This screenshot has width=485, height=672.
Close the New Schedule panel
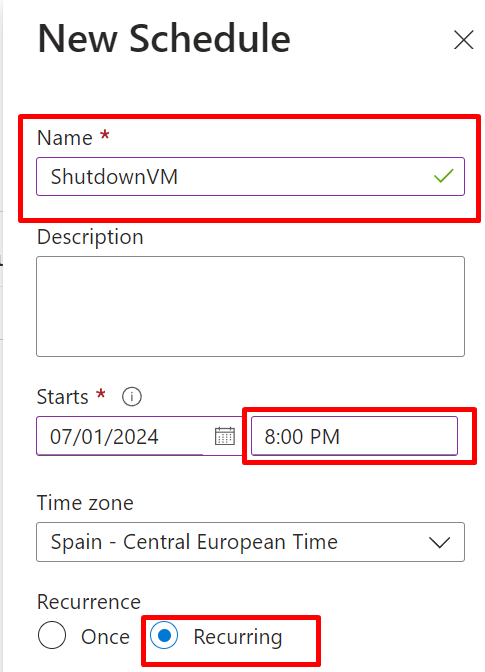coord(464,40)
